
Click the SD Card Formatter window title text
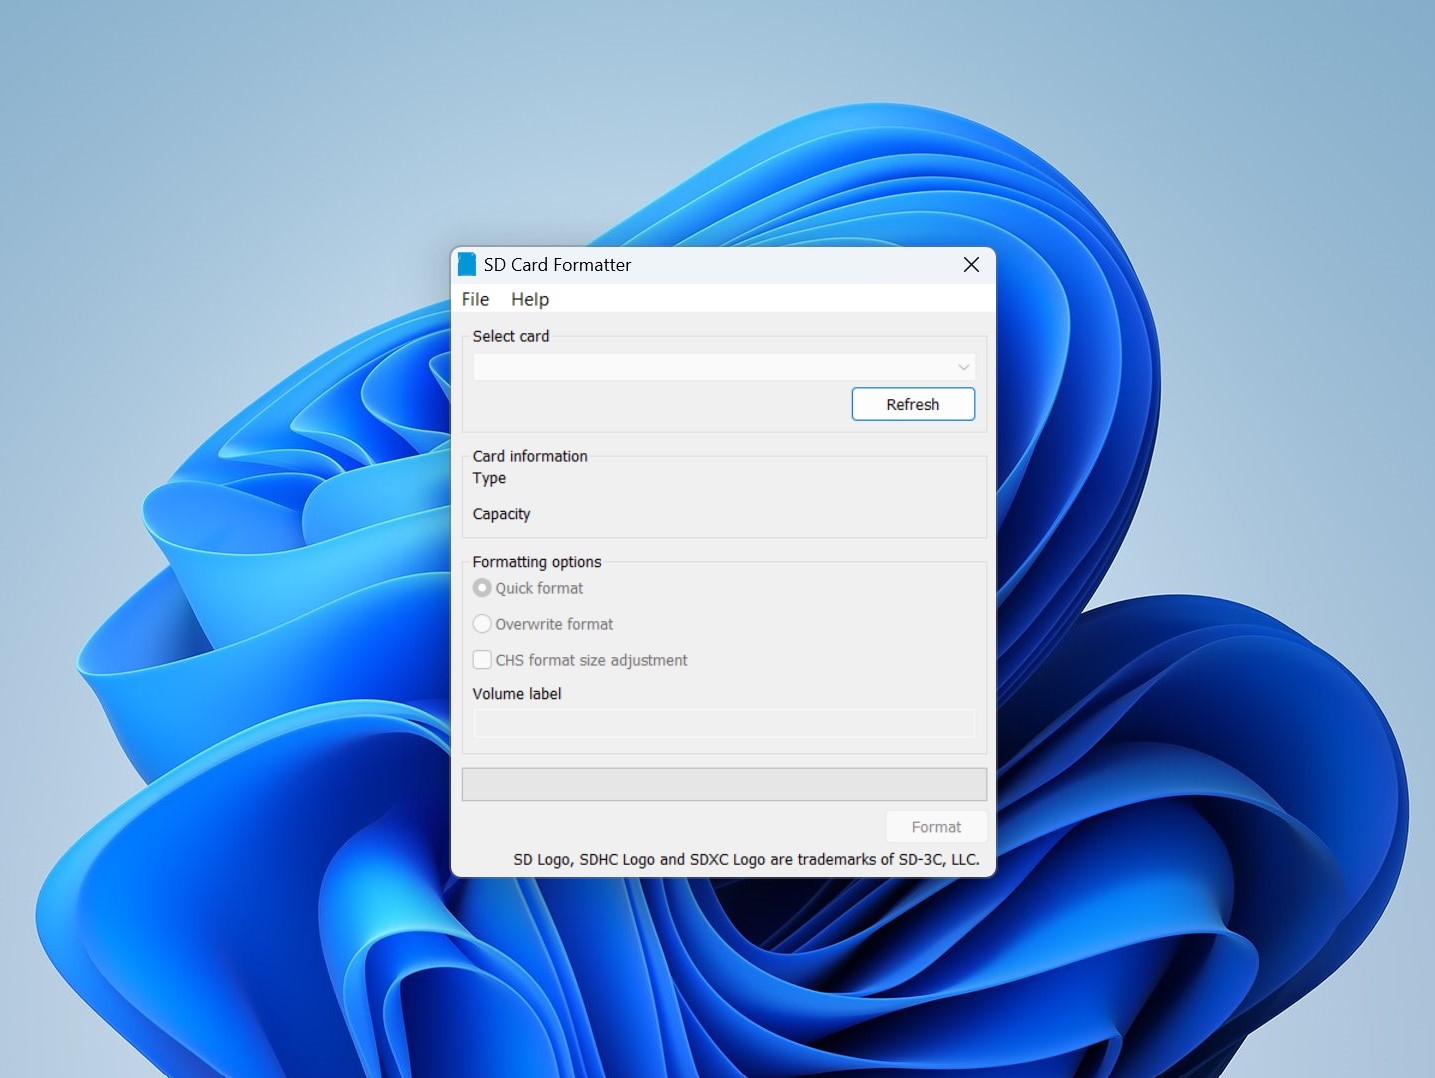[x=557, y=265]
